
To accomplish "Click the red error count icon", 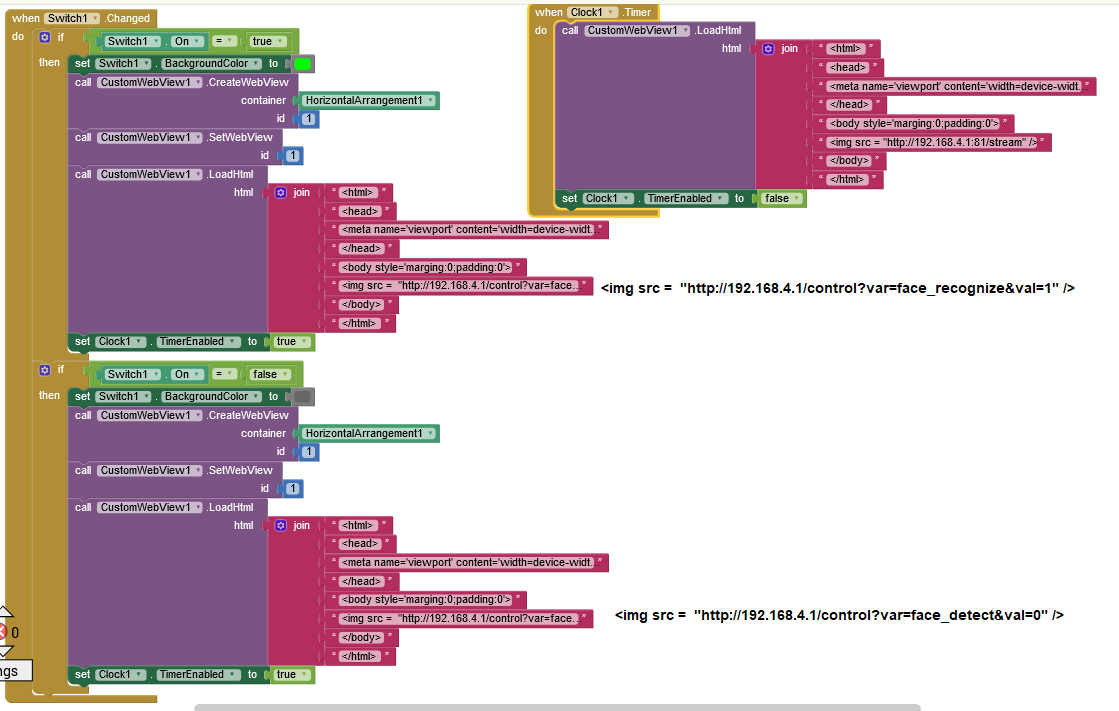I will 2,632.
